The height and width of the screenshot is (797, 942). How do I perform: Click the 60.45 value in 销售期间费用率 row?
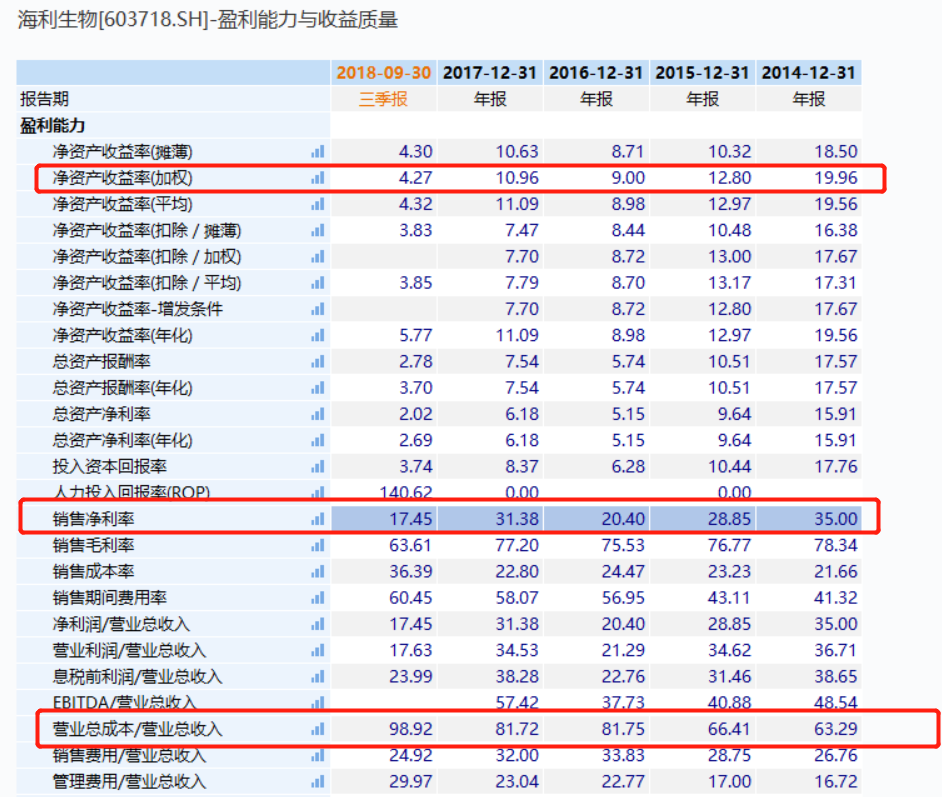[411, 598]
